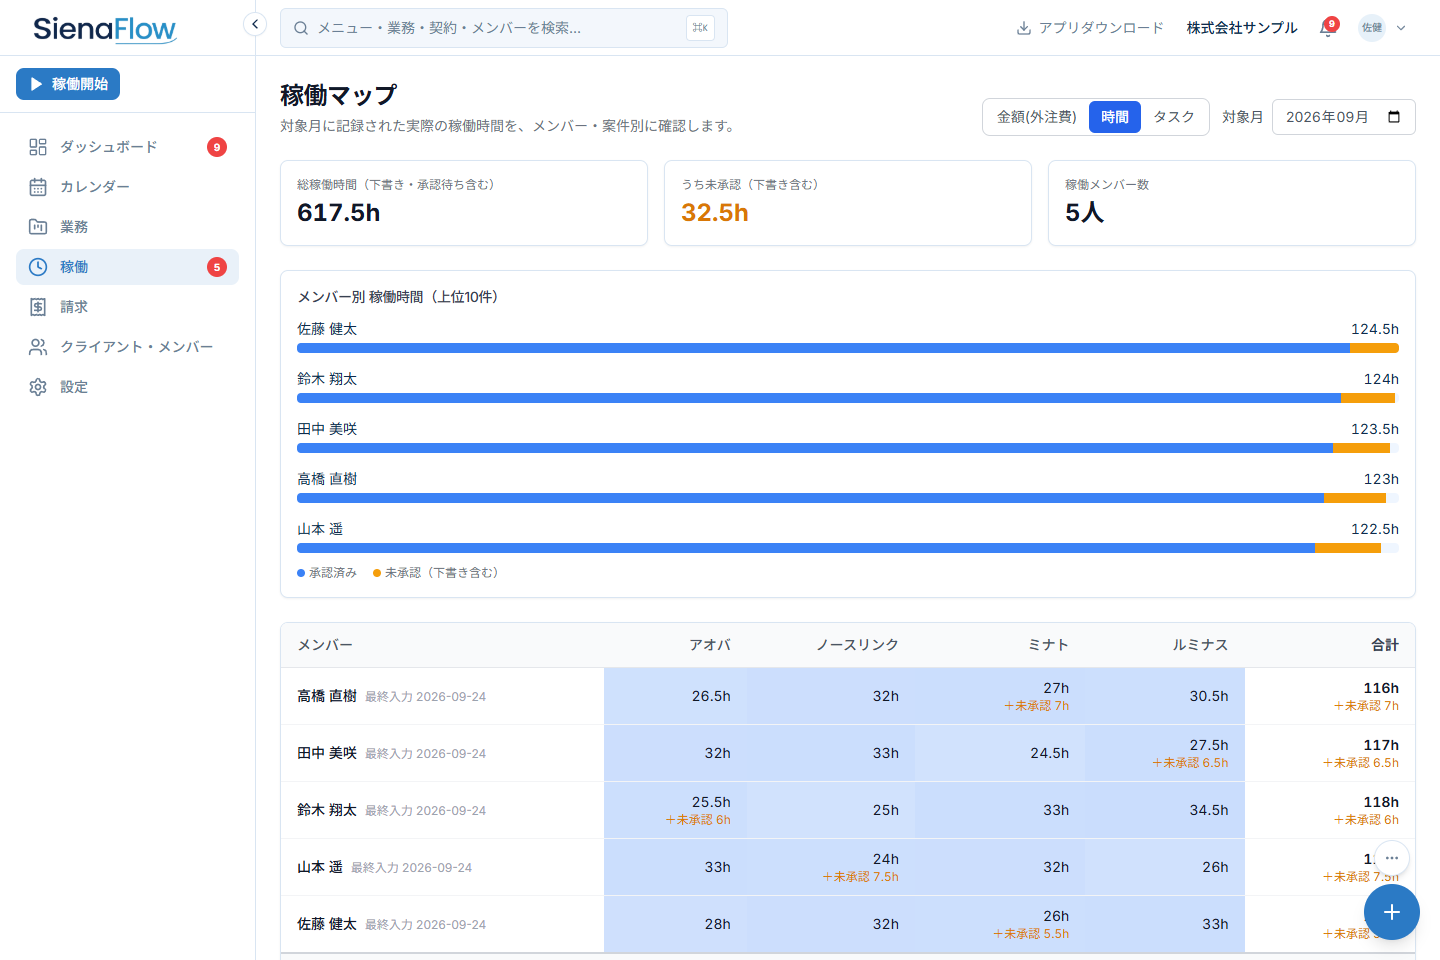Click the 佐藤 健太 progress bar
Viewport: 1440px width, 960px height.
click(x=848, y=348)
